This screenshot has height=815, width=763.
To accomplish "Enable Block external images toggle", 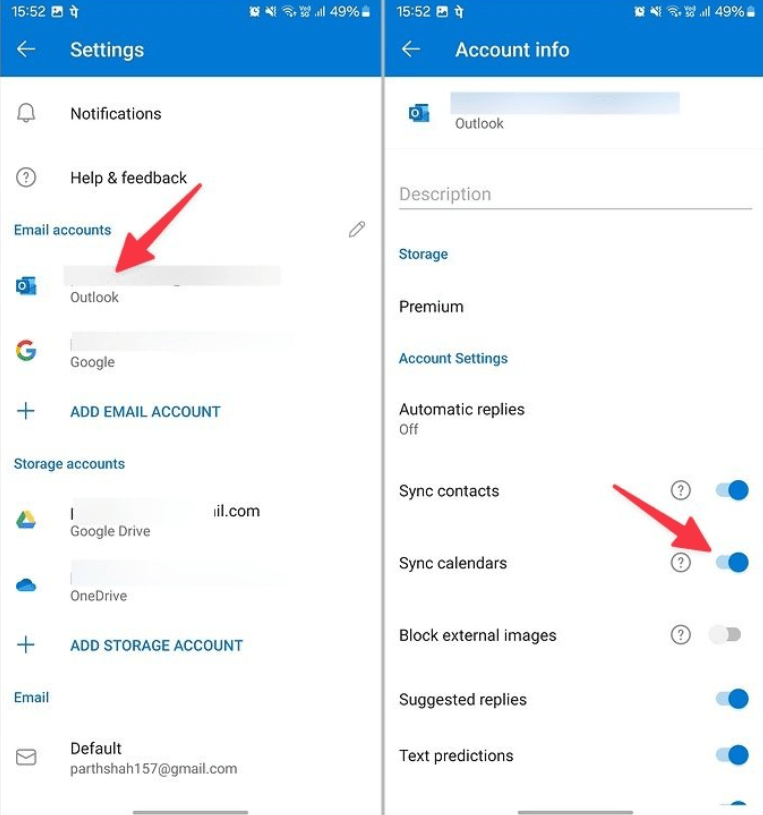I will click(x=725, y=634).
